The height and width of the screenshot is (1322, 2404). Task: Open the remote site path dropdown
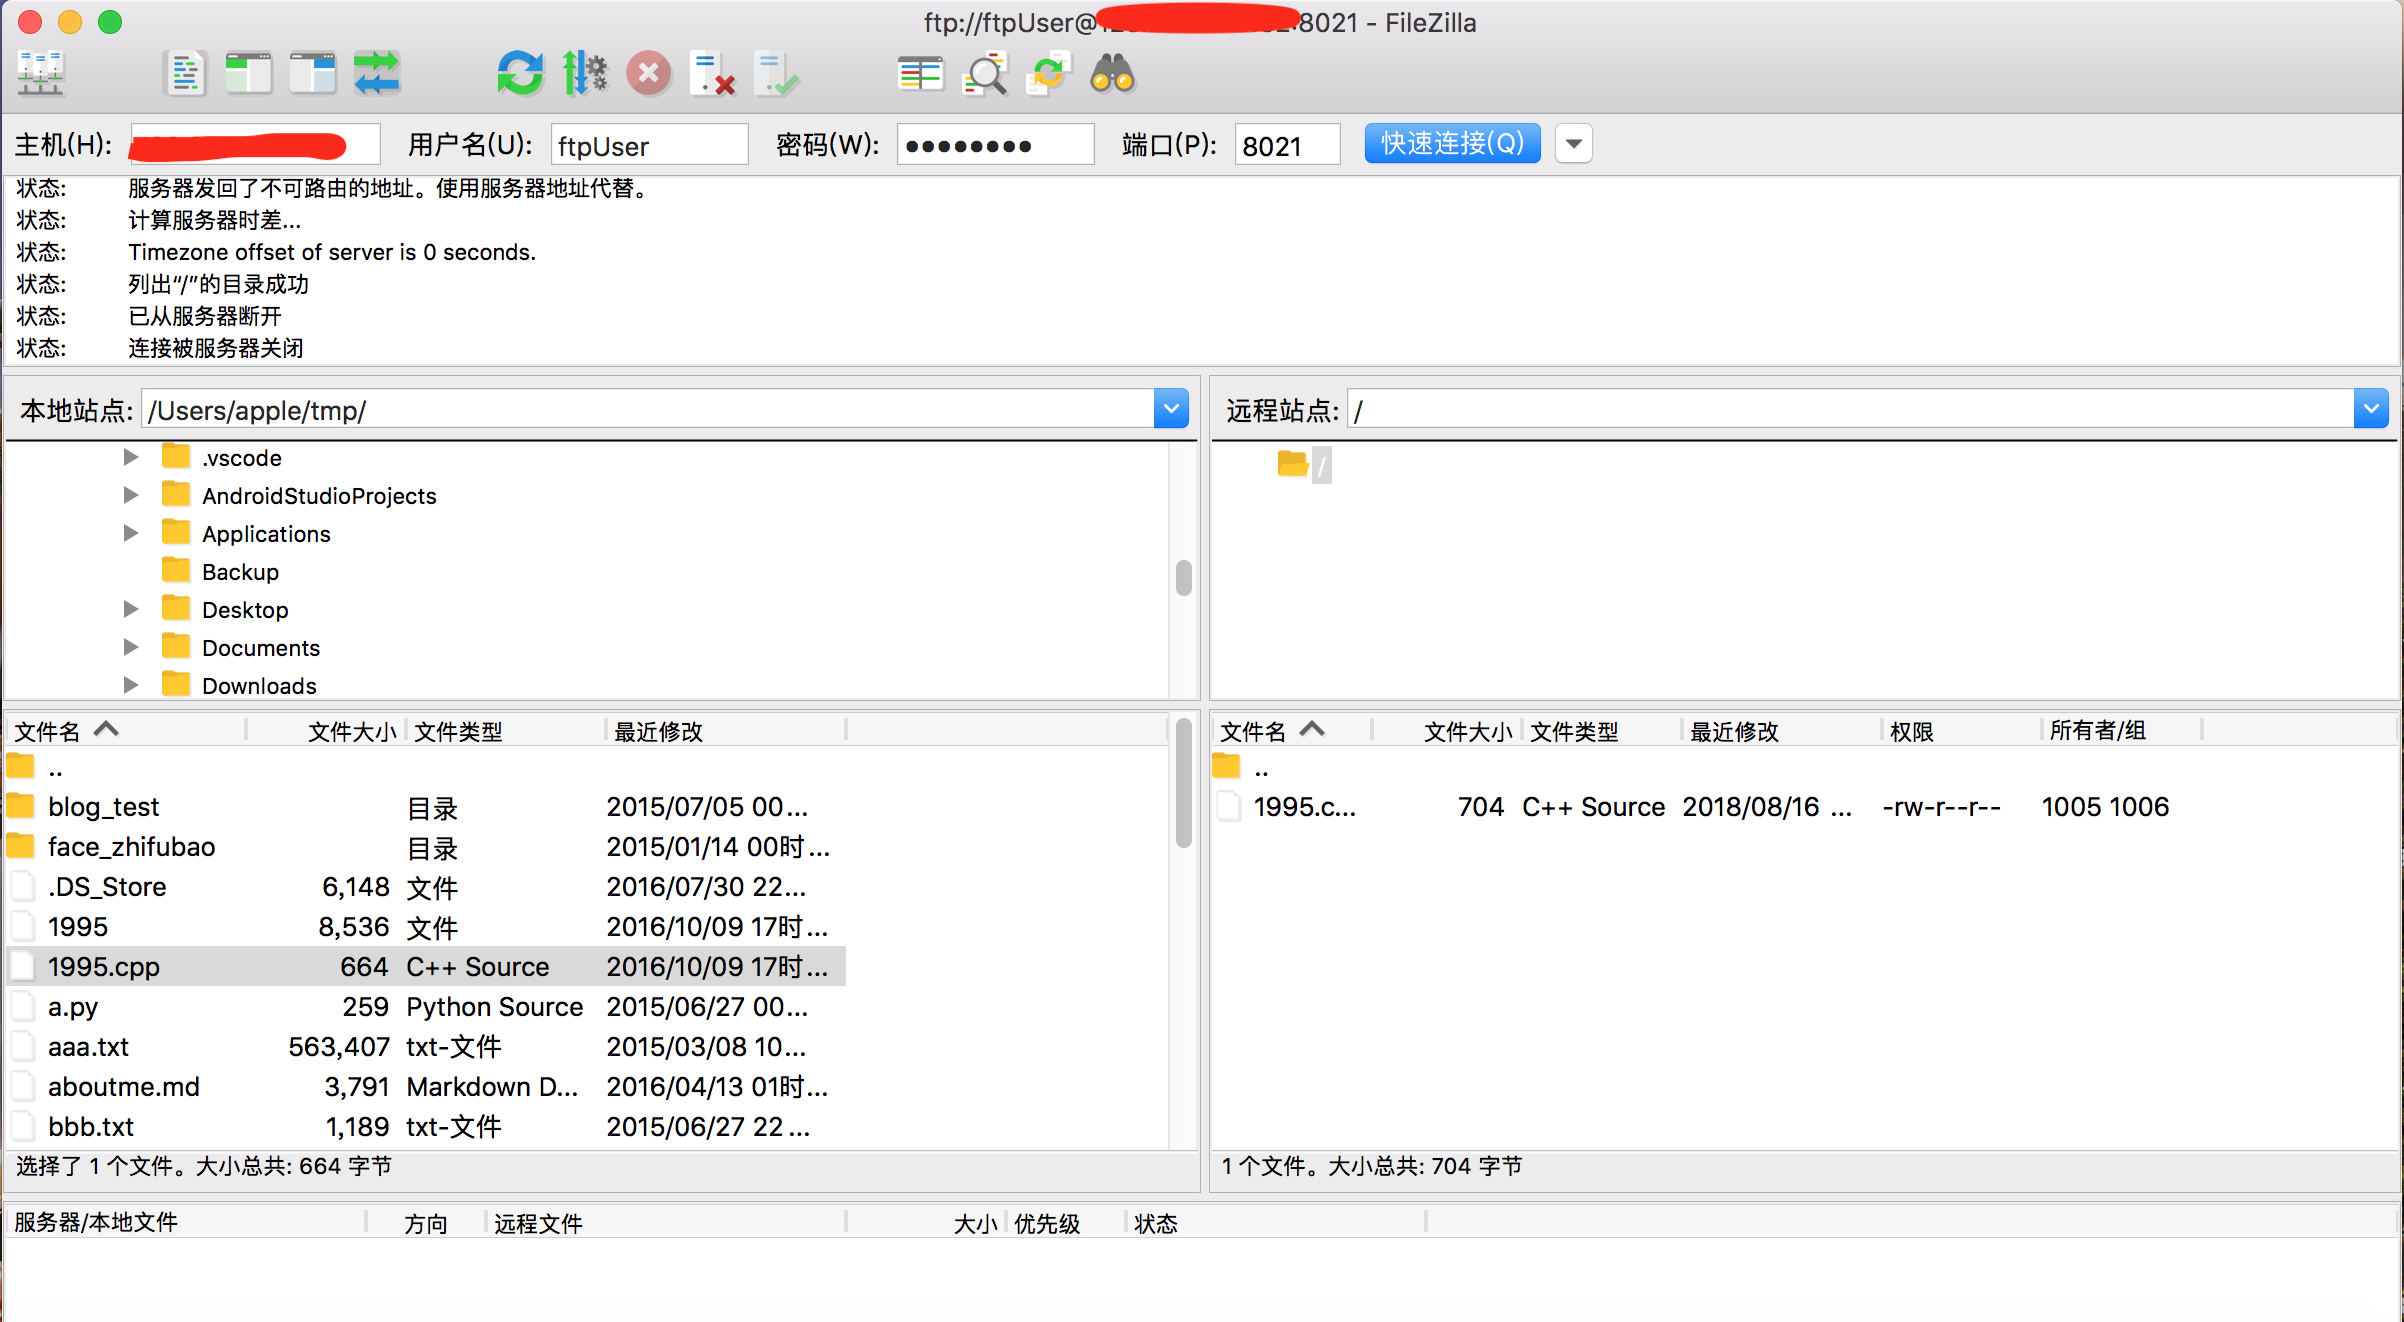pyautogui.click(x=2372, y=408)
